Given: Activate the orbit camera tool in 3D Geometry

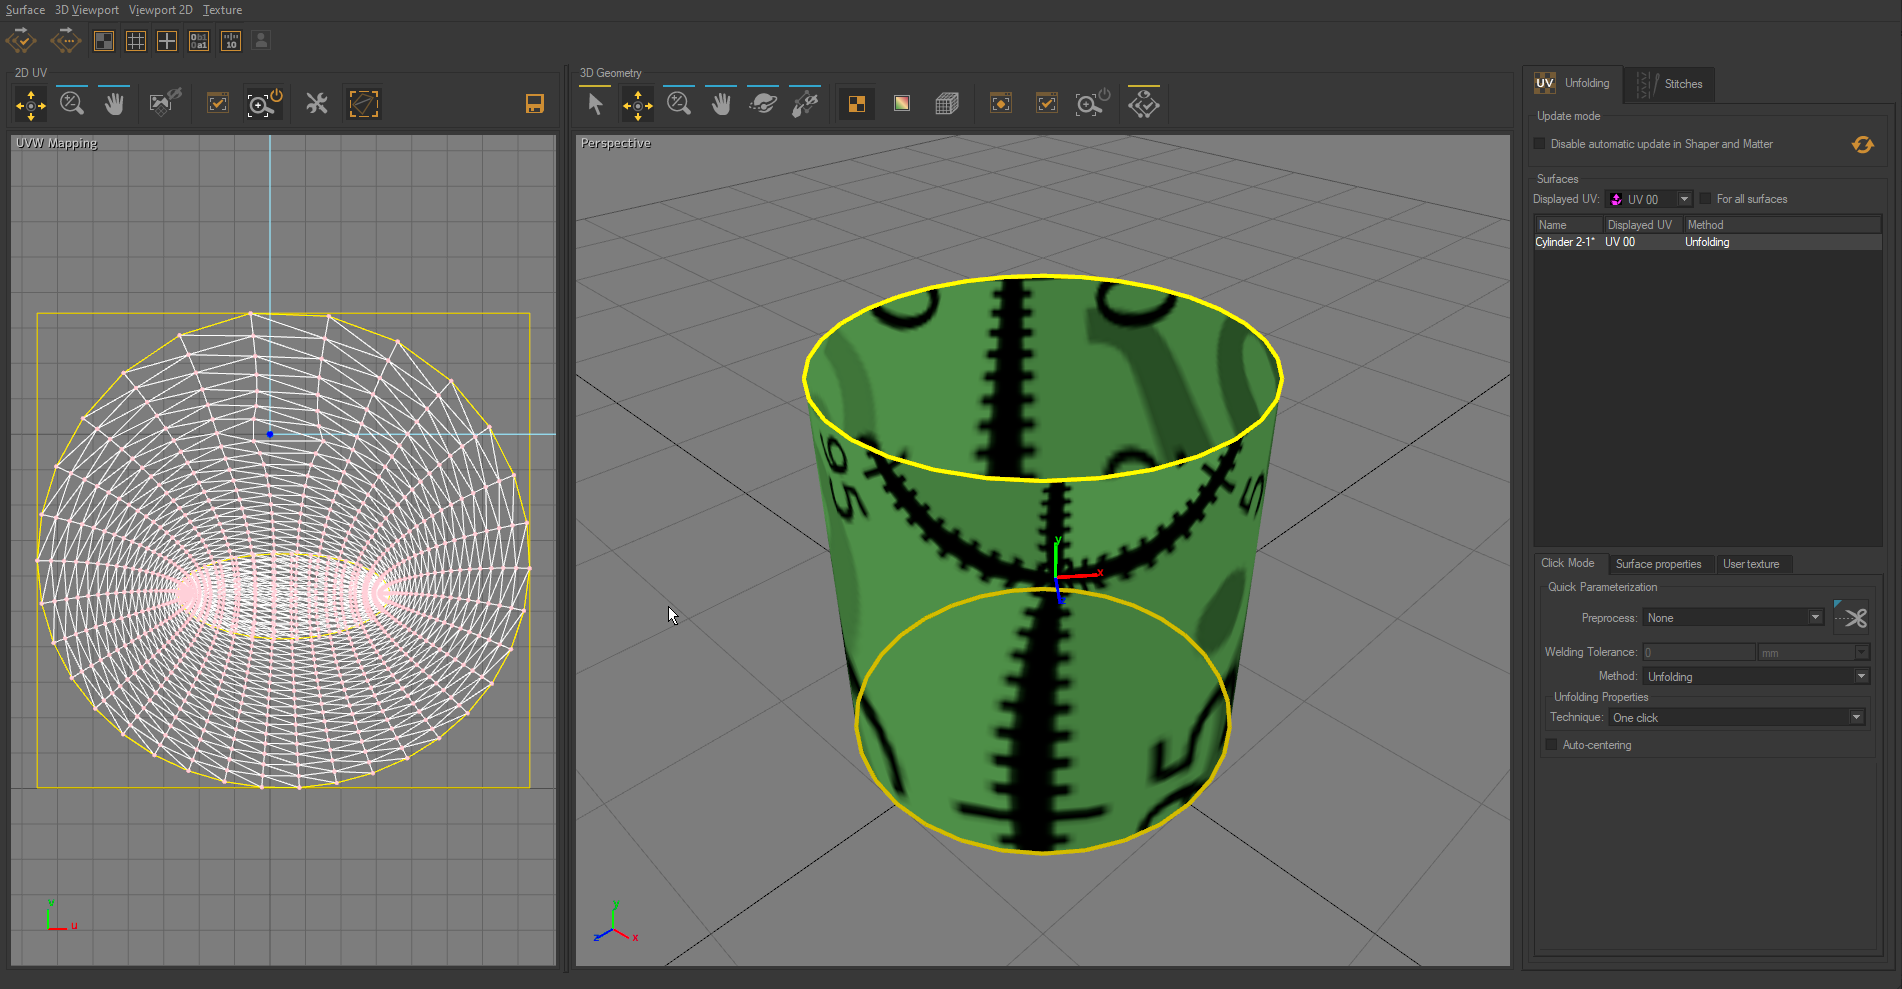Looking at the screenshot, I should coord(763,103).
